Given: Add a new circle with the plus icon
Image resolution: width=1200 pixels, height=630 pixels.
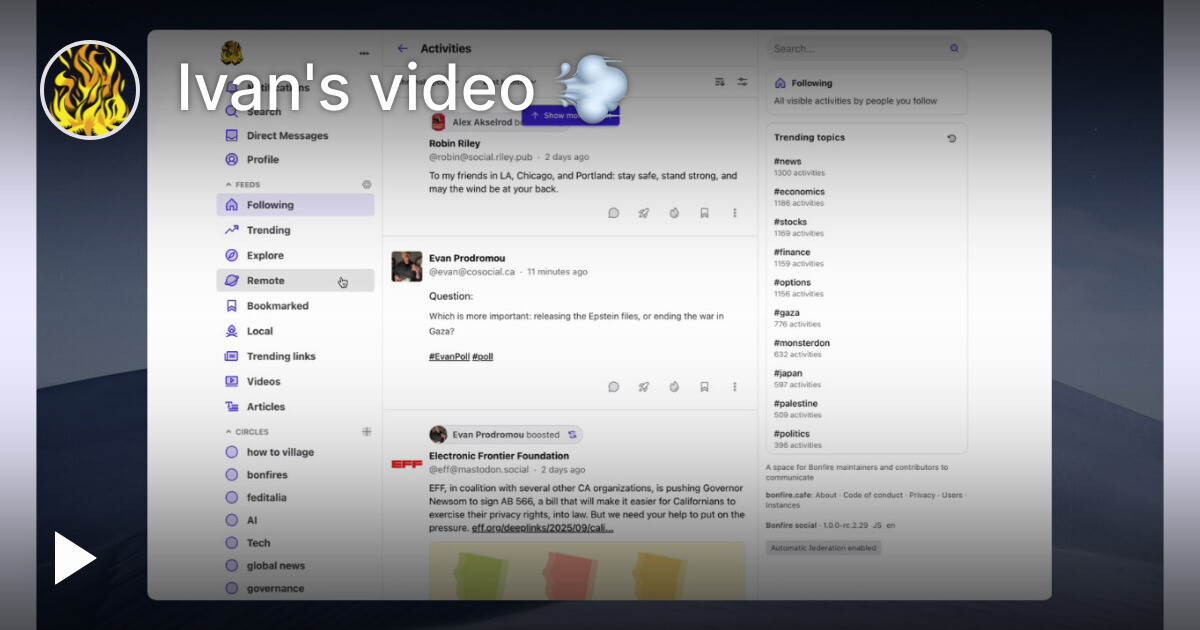Looking at the screenshot, I should [x=367, y=432].
